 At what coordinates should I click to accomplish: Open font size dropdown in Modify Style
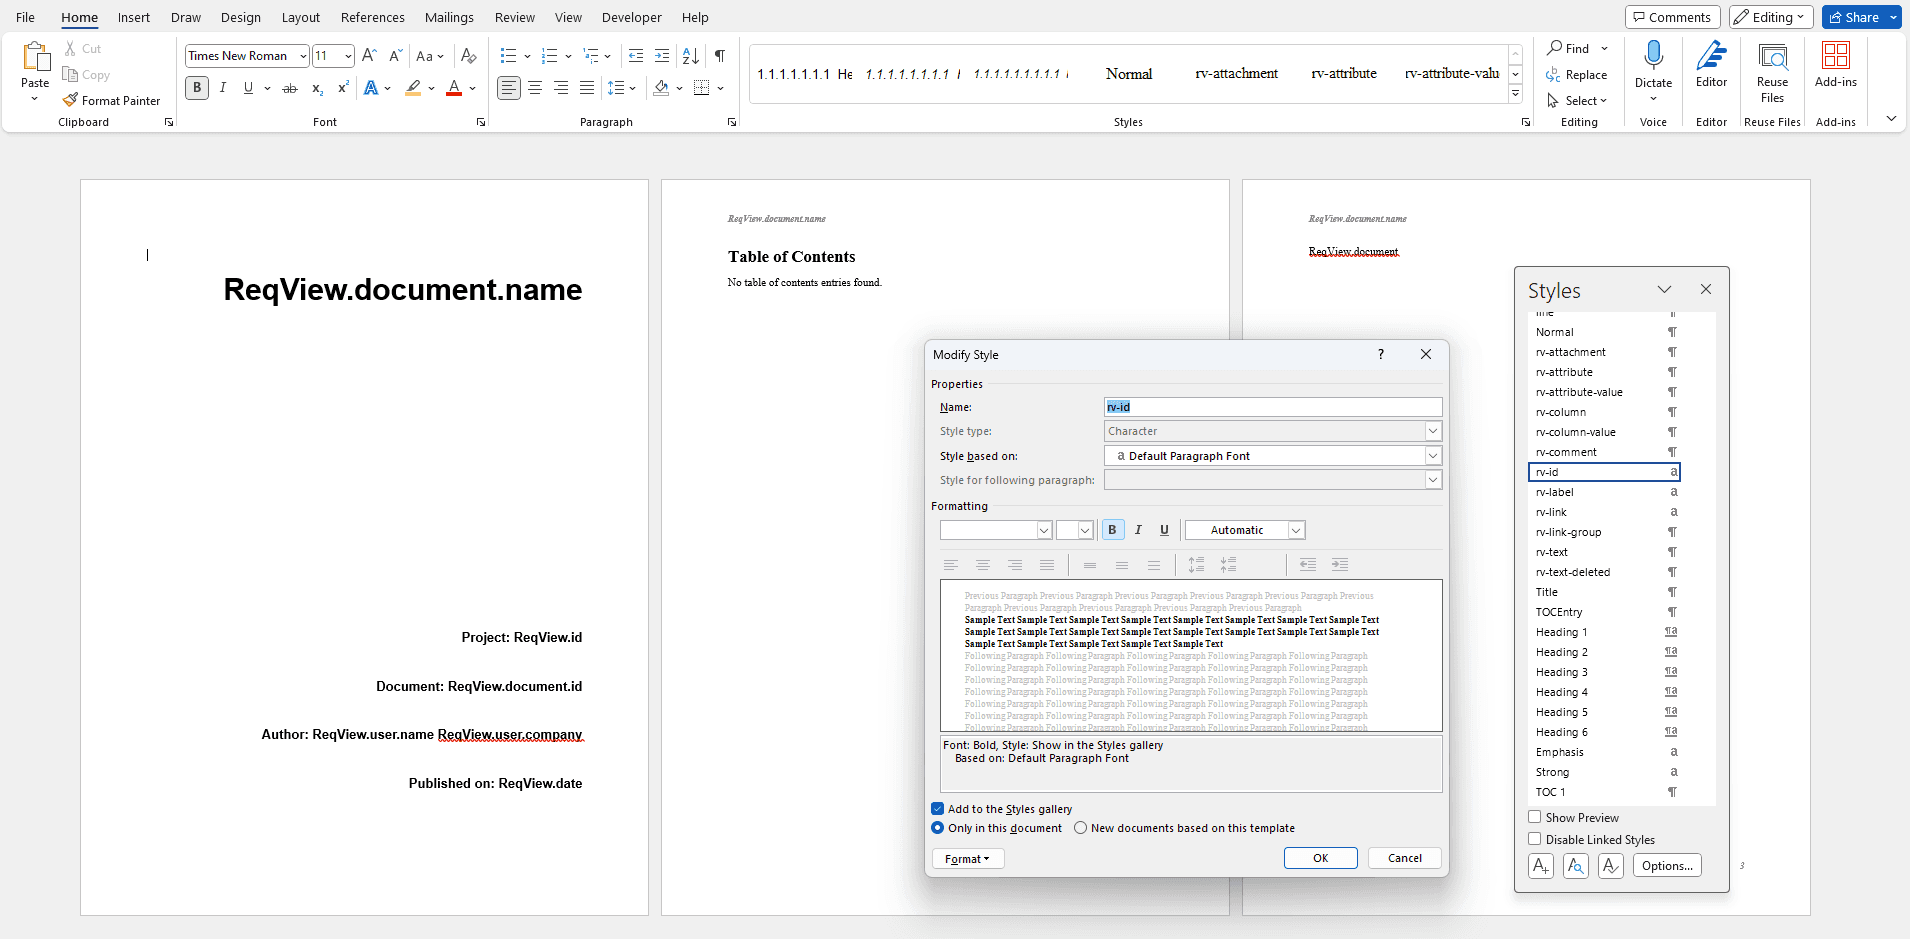[x=1085, y=530]
